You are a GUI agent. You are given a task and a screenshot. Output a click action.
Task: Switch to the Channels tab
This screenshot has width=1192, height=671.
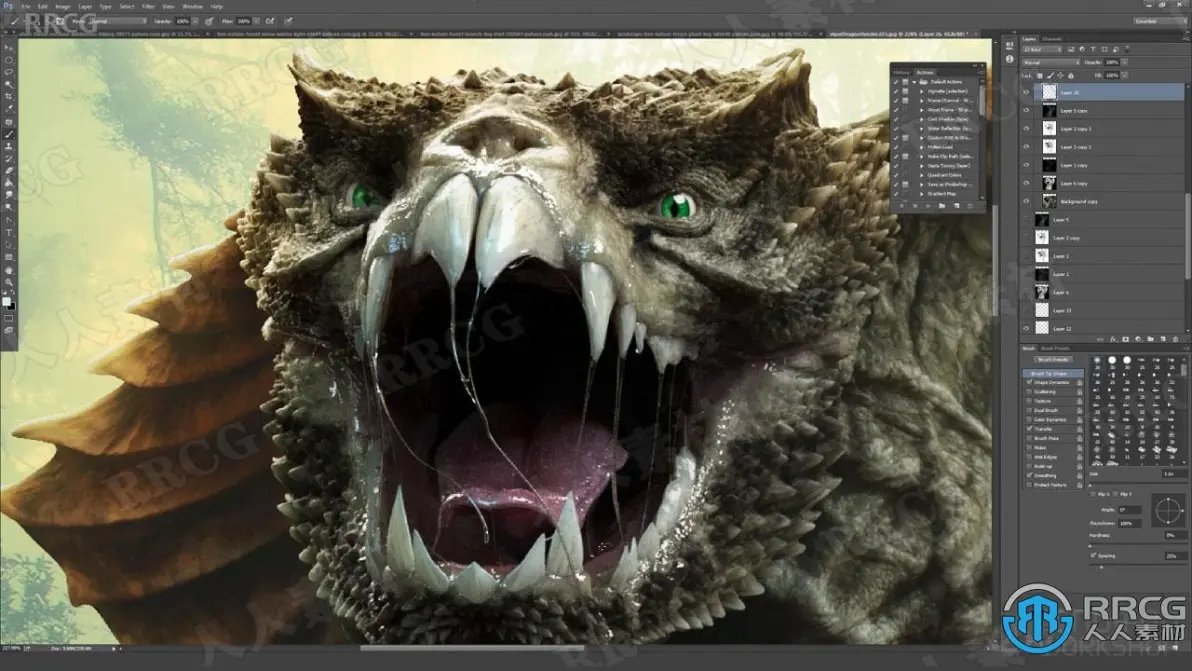click(x=1051, y=39)
